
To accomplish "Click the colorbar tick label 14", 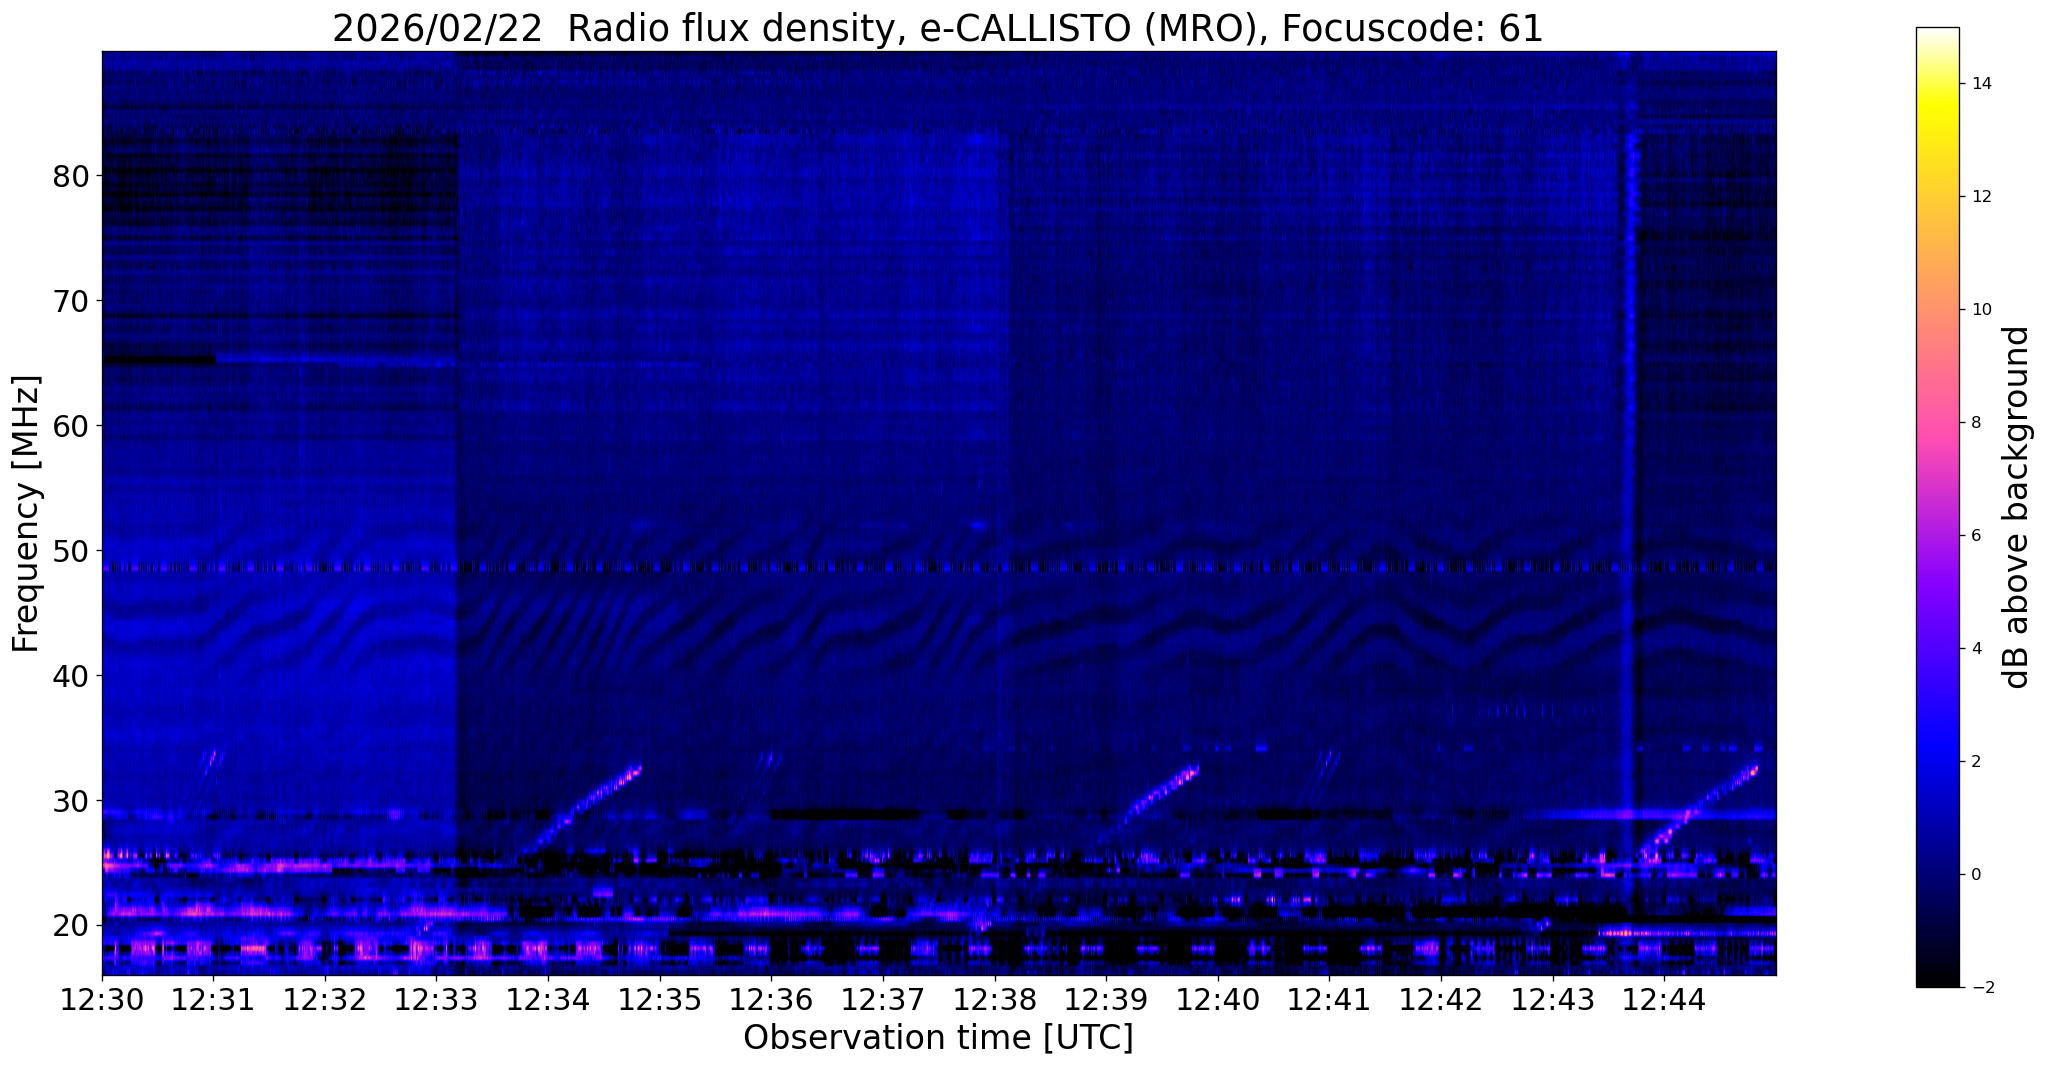I will coord(1981,84).
